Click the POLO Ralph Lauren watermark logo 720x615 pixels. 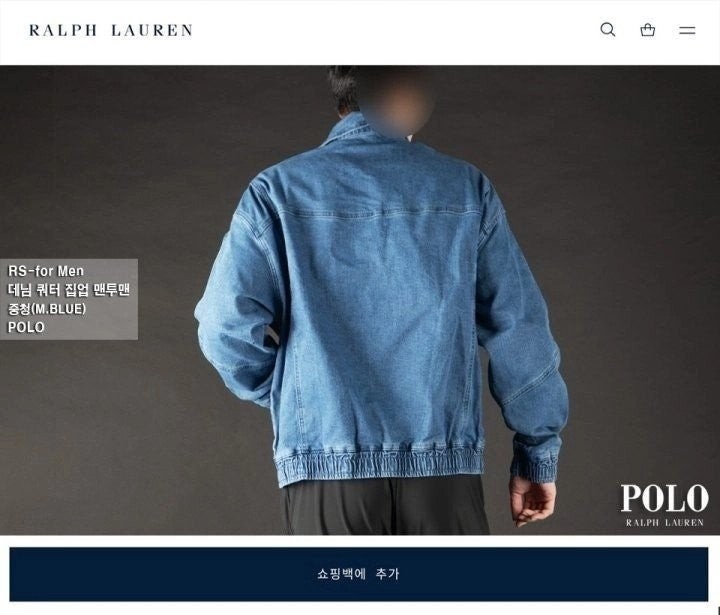(664, 505)
